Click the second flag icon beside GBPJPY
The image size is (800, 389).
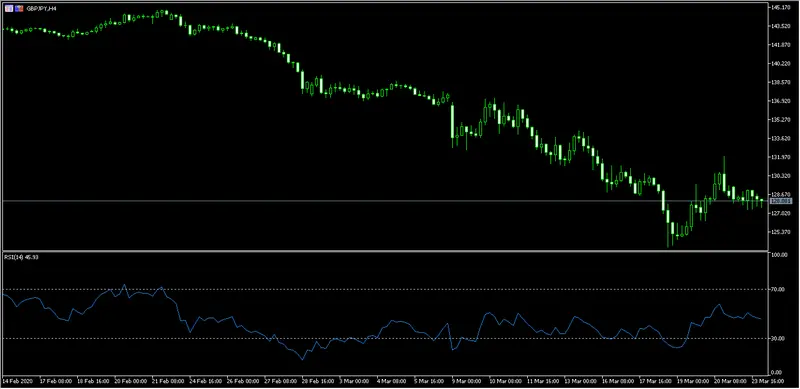(x=19, y=9)
